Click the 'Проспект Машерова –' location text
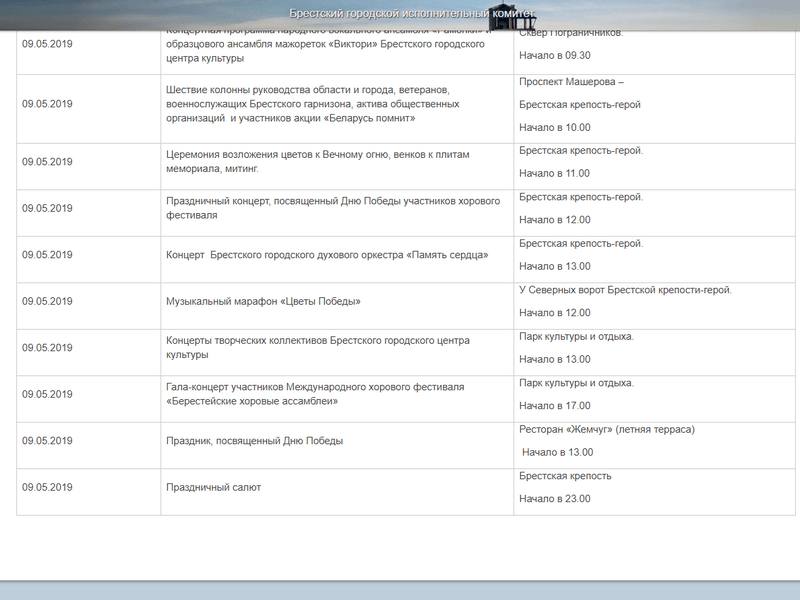 click(x=572, y=81)
